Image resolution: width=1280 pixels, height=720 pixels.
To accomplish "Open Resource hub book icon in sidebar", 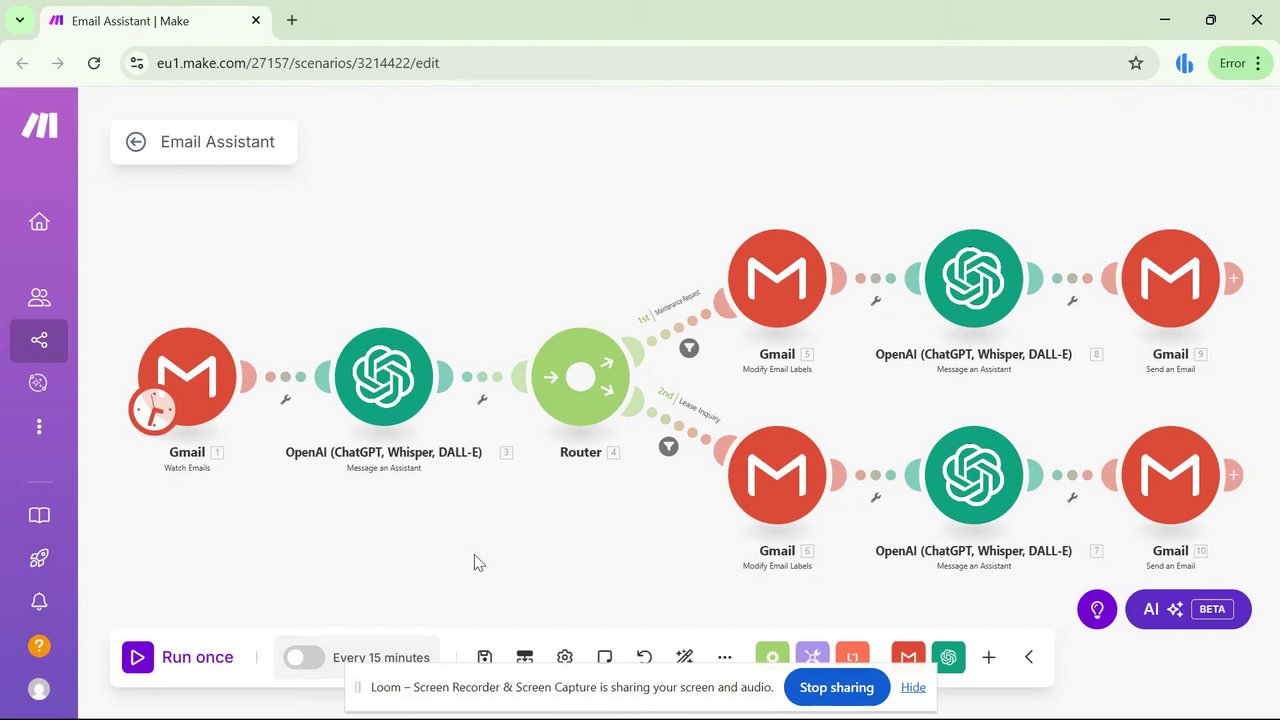I will (x=39, y=515).
